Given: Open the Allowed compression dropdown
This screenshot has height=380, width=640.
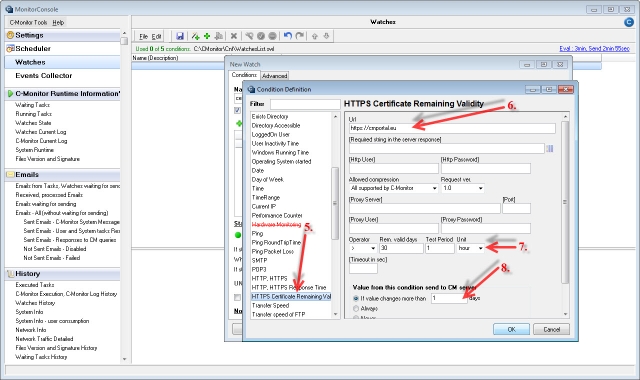Looking at the screenshot, I should tap(393, 188).
